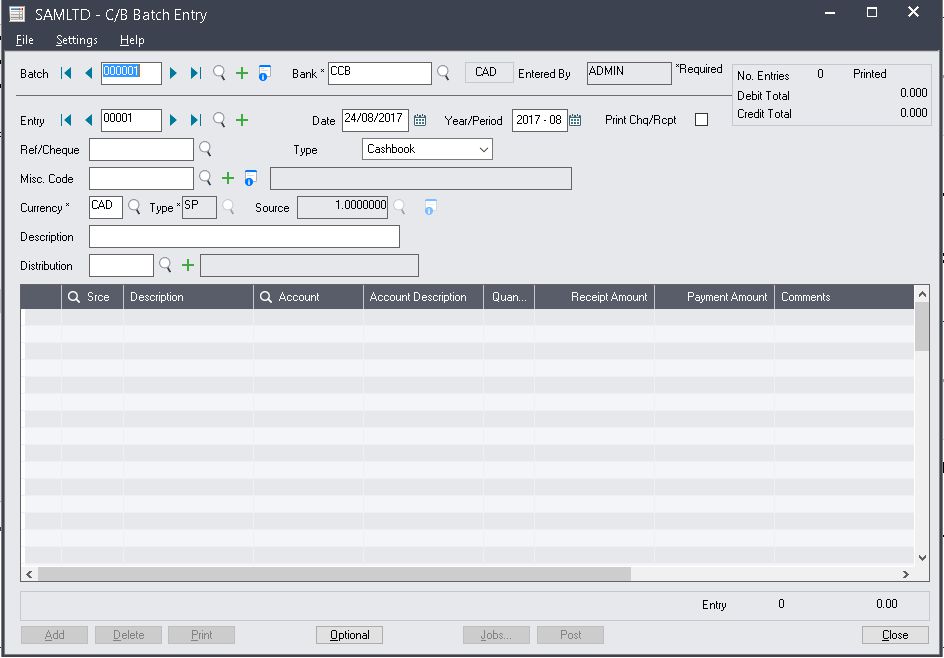Open the Source rate finder magnifier
944x658 pixels.
[x=399, y=207]
